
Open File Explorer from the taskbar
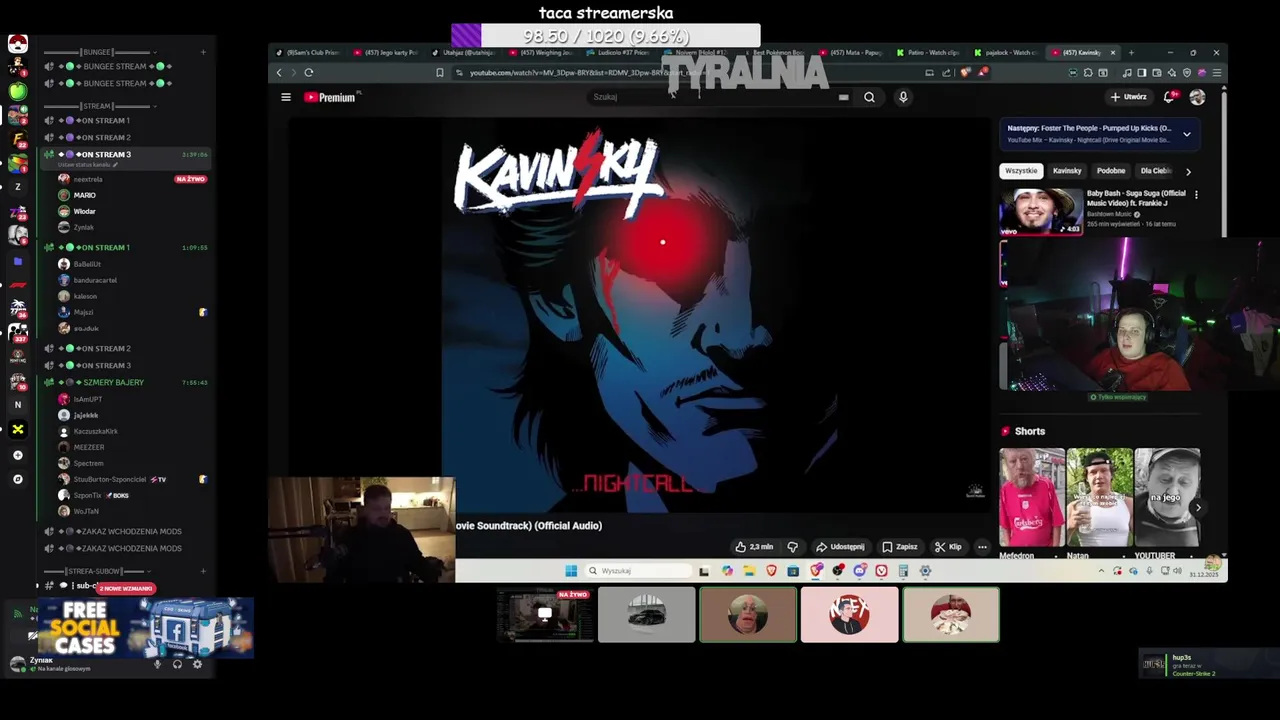749,571
